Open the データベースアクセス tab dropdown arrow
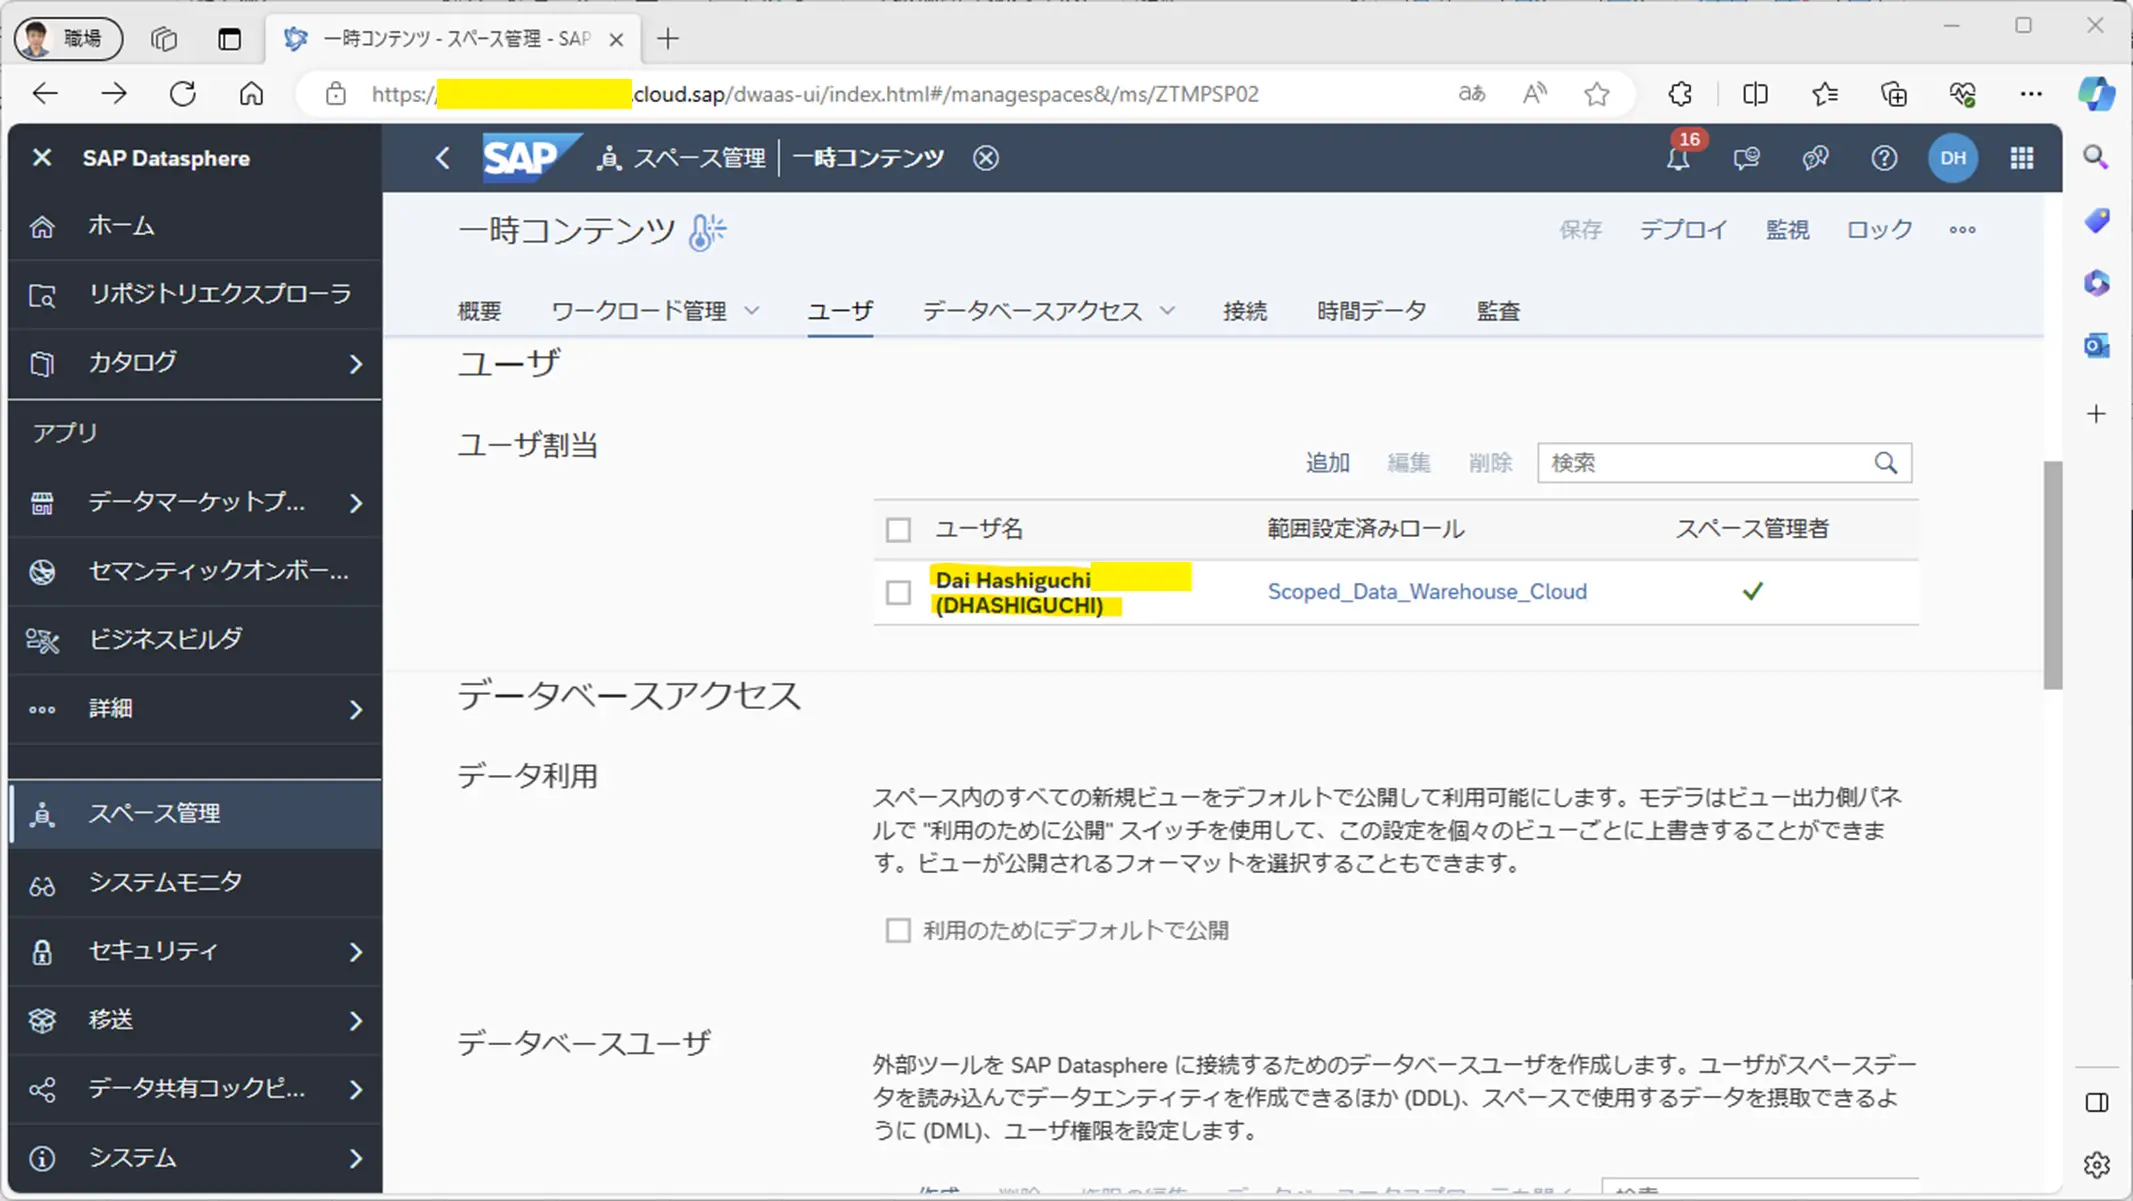This screenshot has width=2133, height=1201. tap(1167, 311)
